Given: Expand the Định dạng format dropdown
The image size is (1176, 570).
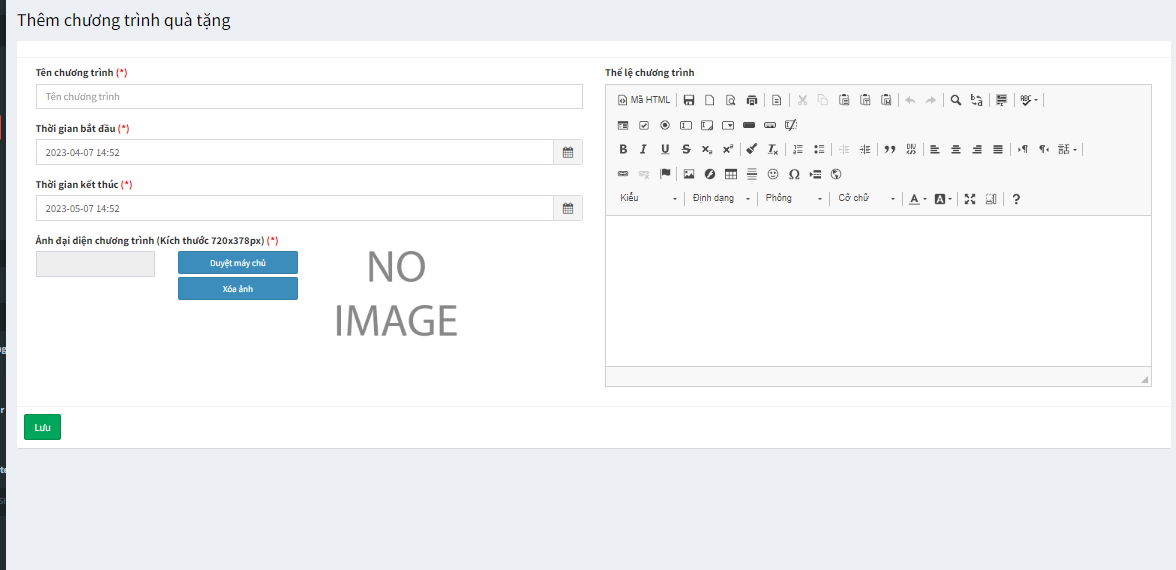Looking at the screenshot, I should 721,199.
